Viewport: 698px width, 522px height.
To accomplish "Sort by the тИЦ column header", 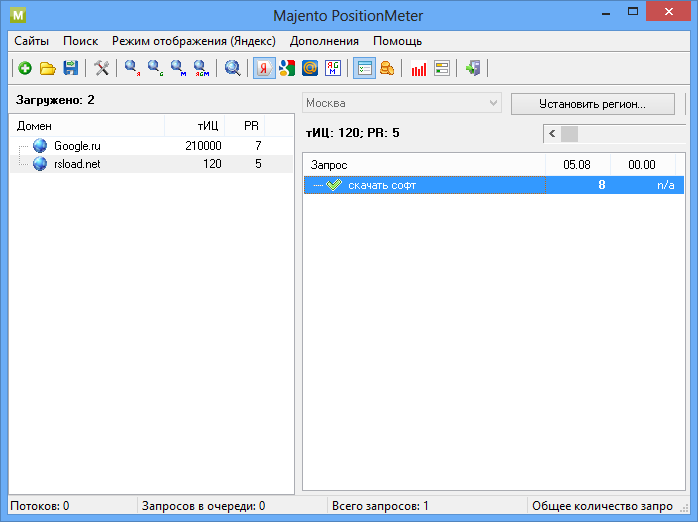I will pos(195,126).
